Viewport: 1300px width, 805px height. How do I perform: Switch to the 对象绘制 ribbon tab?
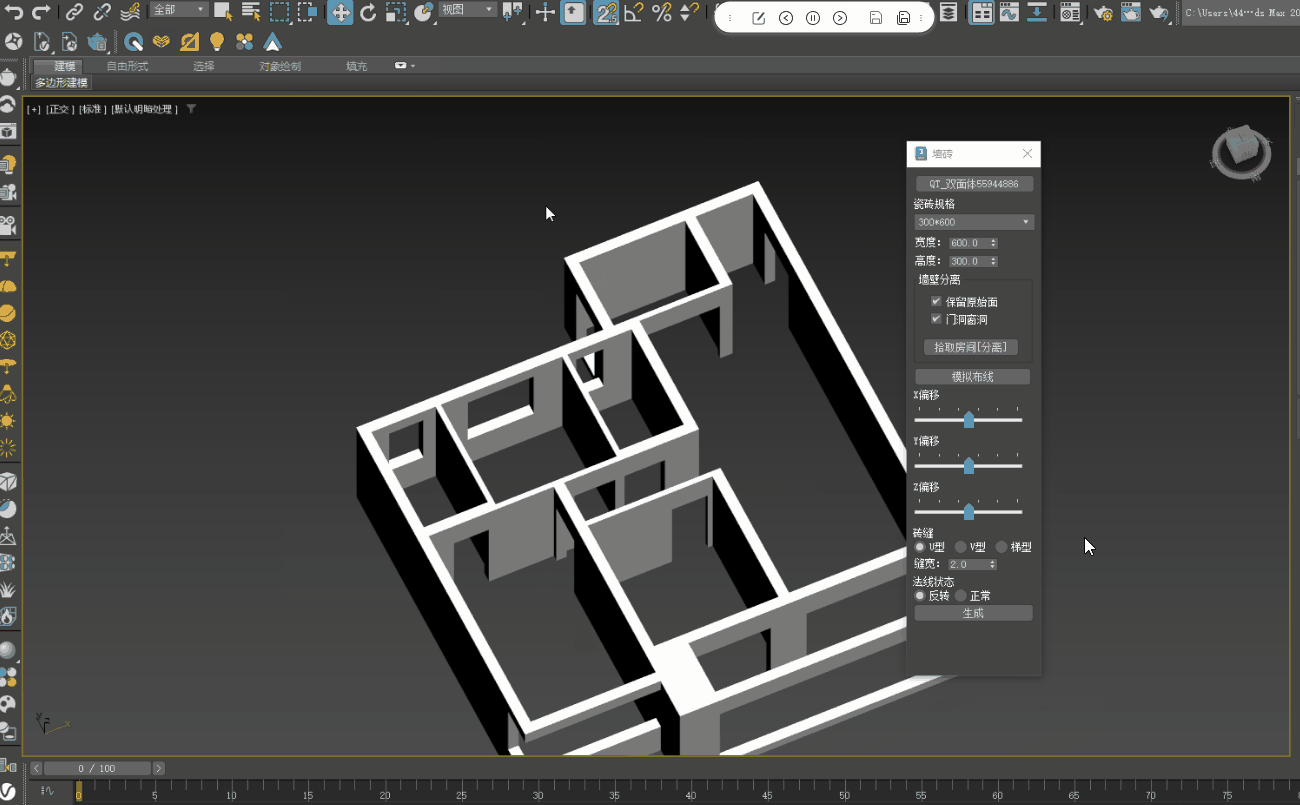(x=280, y=66)
